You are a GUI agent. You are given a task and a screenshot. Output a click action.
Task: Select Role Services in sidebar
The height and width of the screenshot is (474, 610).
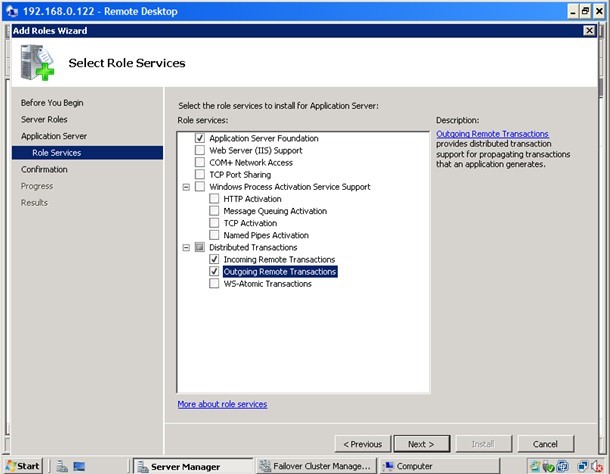[x=88, y=153]
